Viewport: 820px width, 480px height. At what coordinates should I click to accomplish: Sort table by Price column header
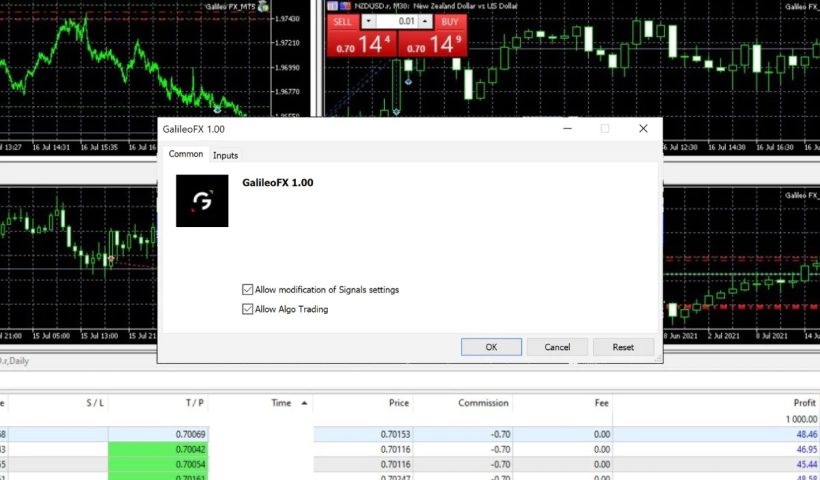click(x=398, y=403)
